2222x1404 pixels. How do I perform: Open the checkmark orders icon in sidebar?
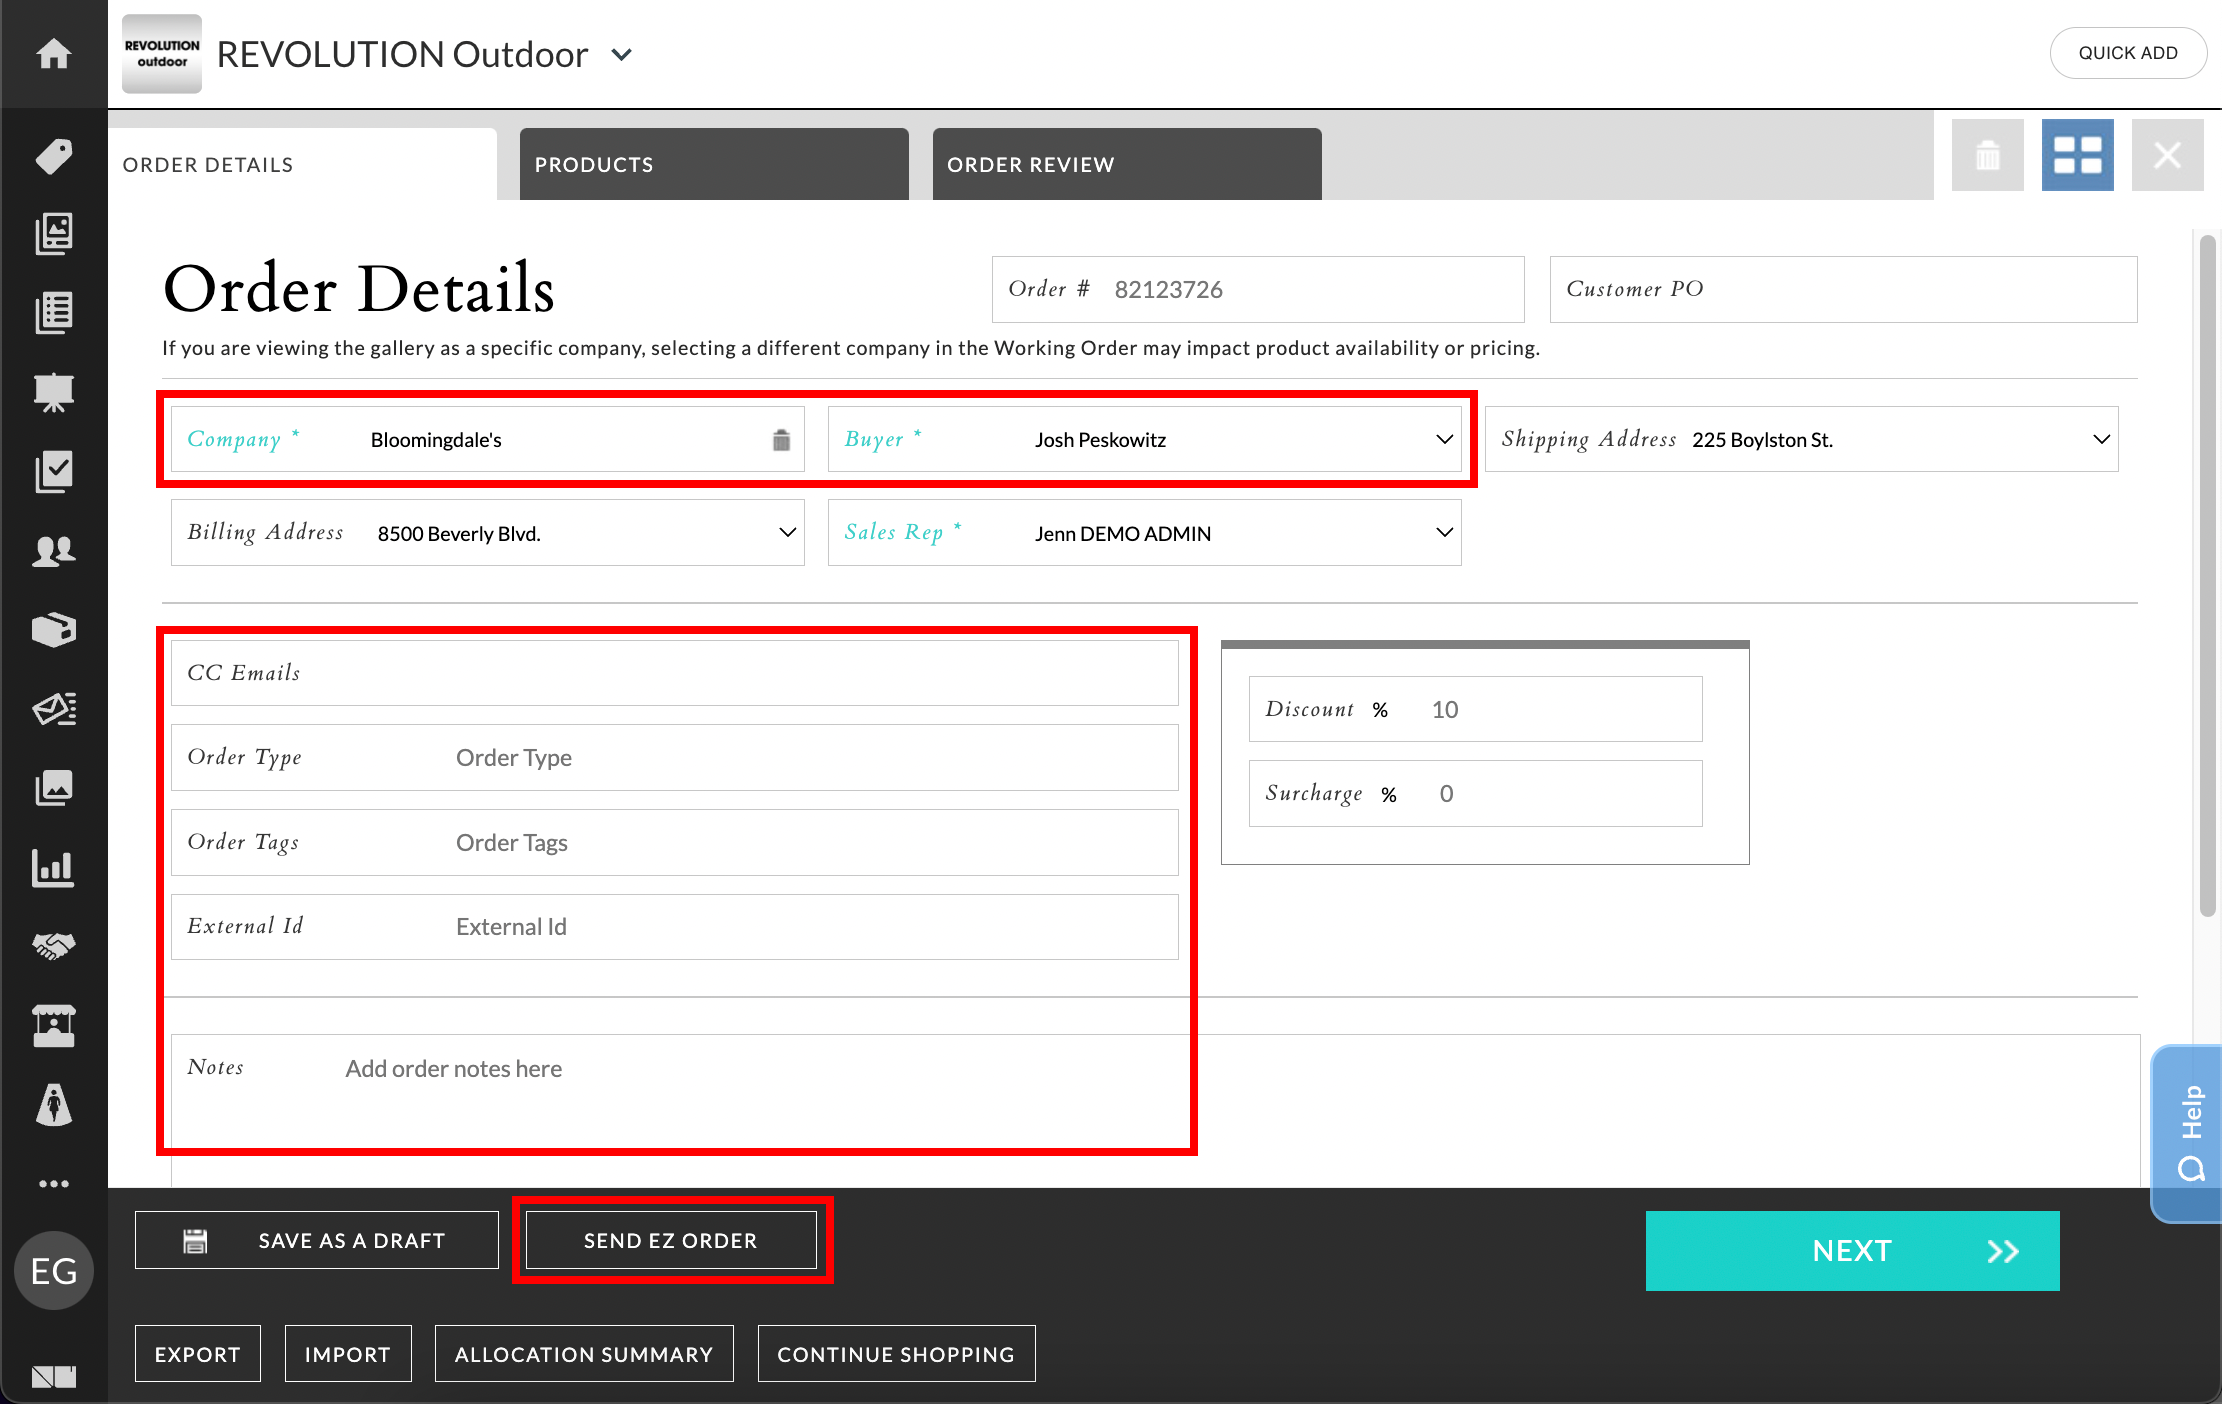[x=54, y=471]
